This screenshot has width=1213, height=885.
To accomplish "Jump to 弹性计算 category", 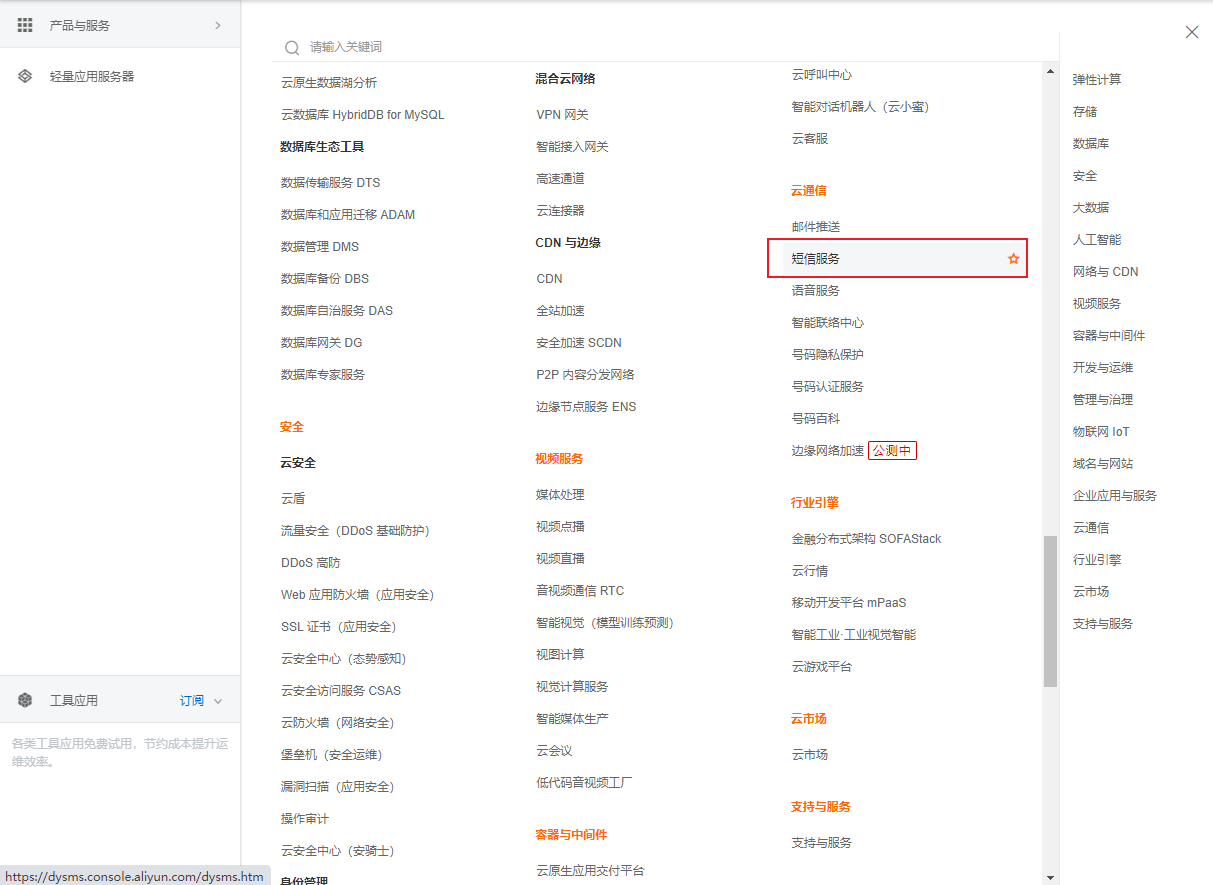I will tap(1097, 80).
